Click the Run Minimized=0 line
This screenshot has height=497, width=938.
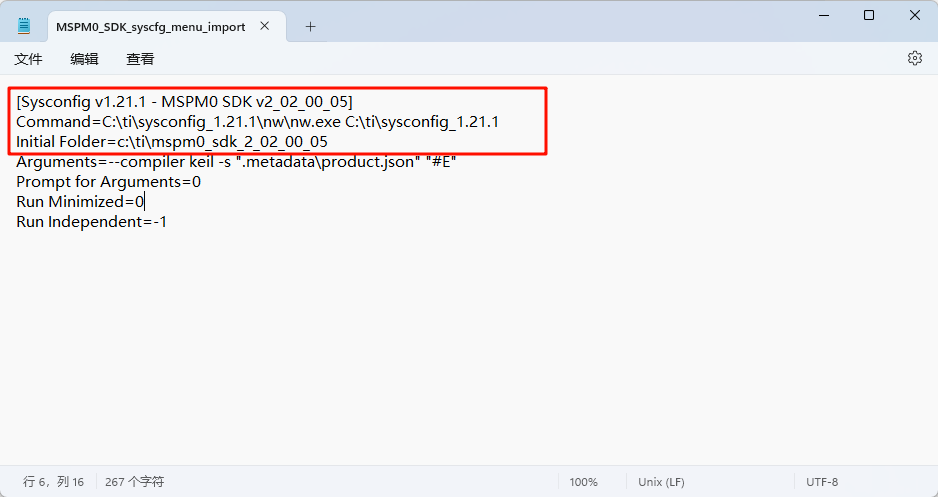(80, 202)
